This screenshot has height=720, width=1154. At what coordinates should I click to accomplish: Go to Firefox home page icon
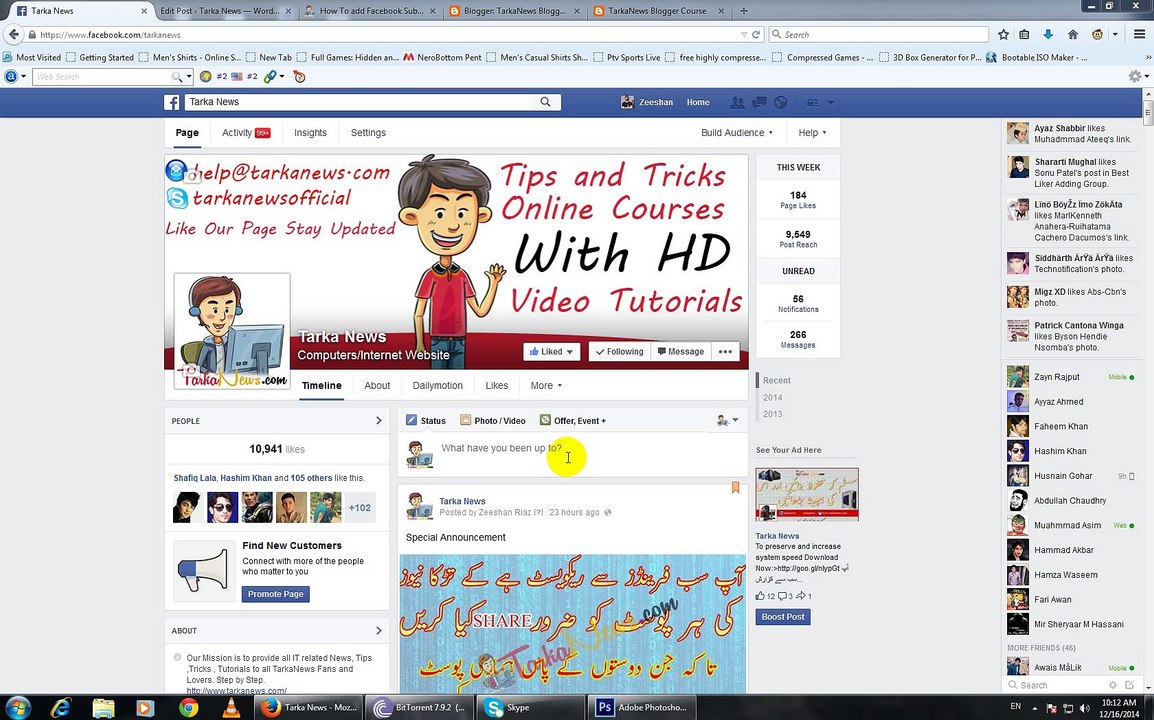pos(1073,35)
